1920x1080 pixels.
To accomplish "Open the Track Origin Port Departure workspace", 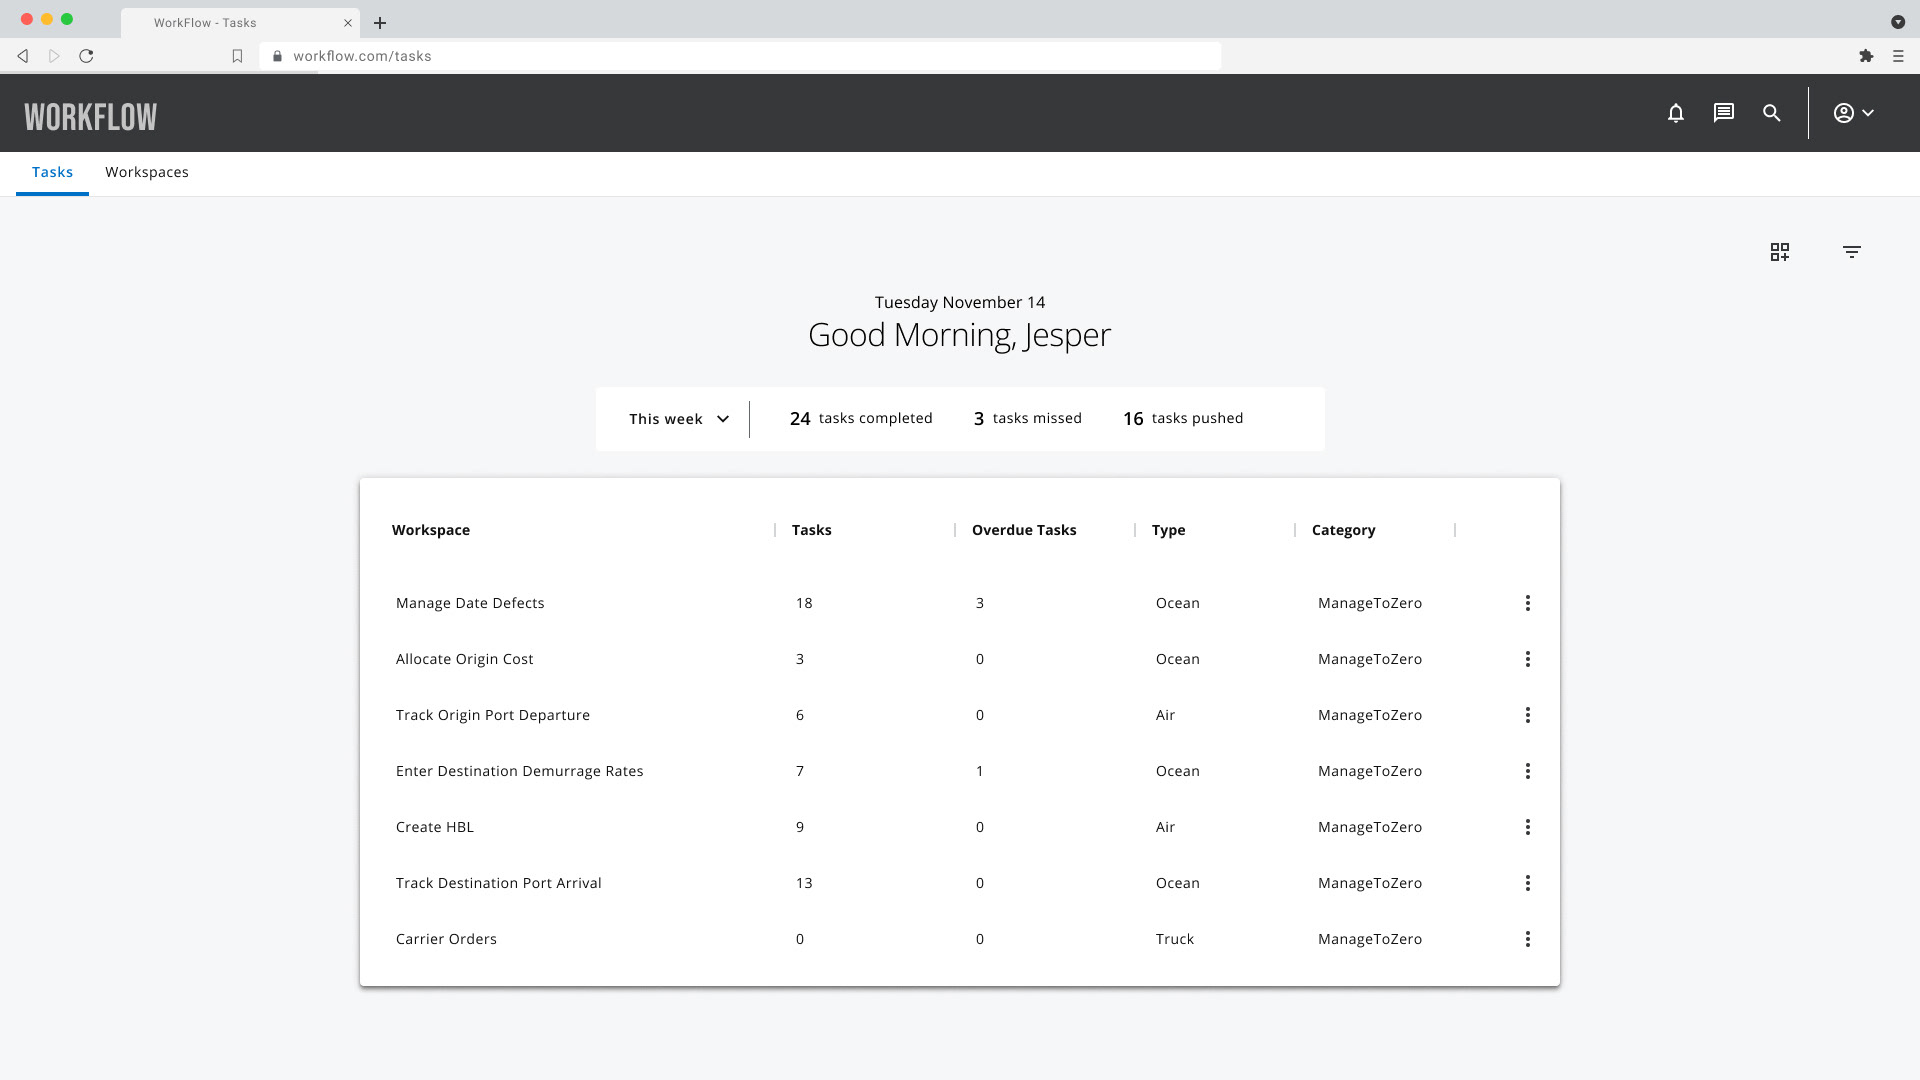I will (493, 715).
